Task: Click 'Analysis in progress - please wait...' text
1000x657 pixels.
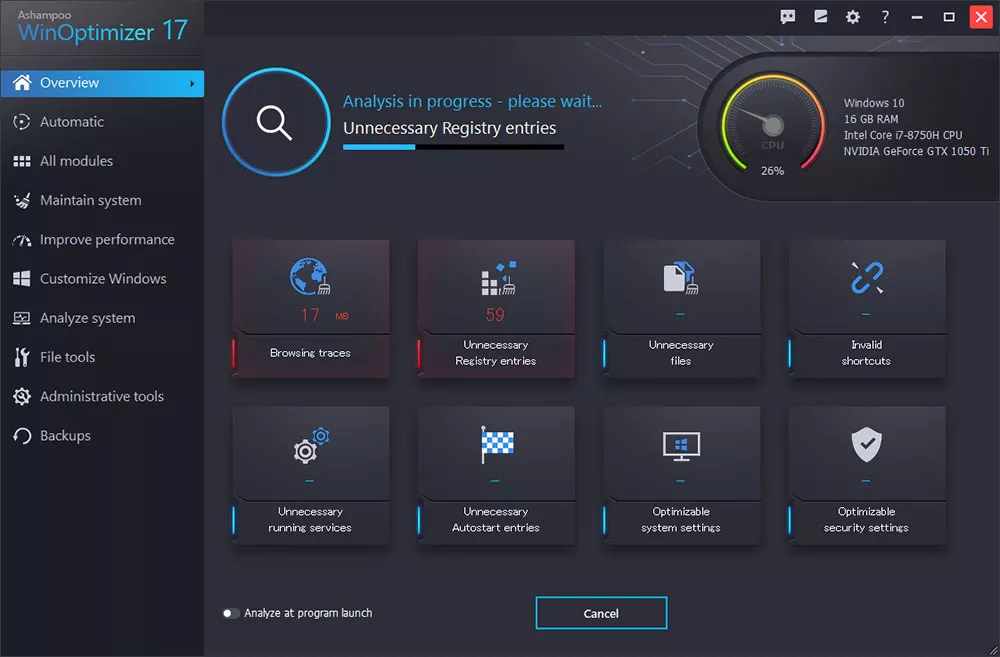Action: tap(473, 101)
